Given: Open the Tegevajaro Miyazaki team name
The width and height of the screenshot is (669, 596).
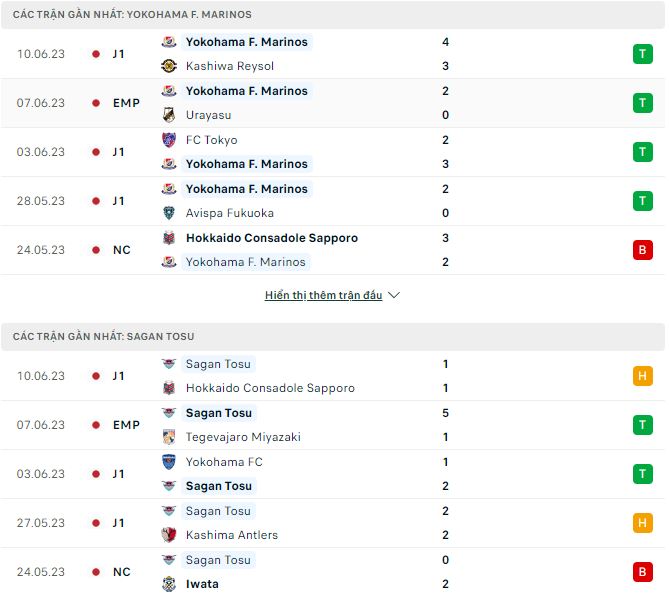Looking at the screenshot, I should 243,437.
